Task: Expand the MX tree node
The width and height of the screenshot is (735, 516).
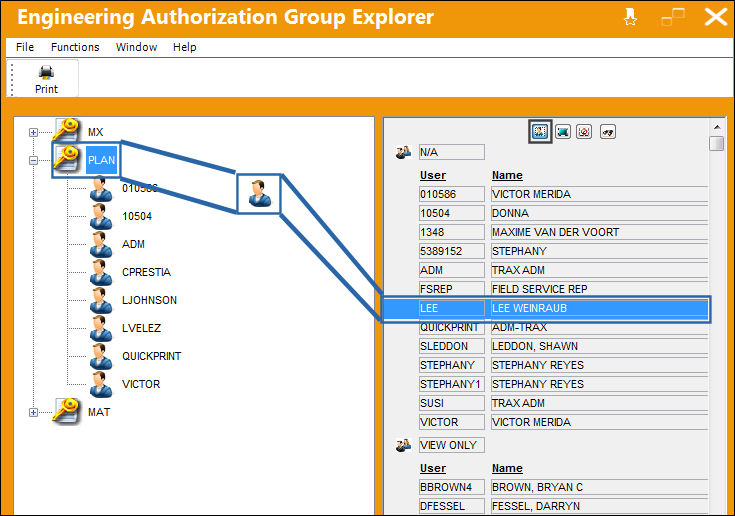Action: pyautogui.click(x=33, y=132)
